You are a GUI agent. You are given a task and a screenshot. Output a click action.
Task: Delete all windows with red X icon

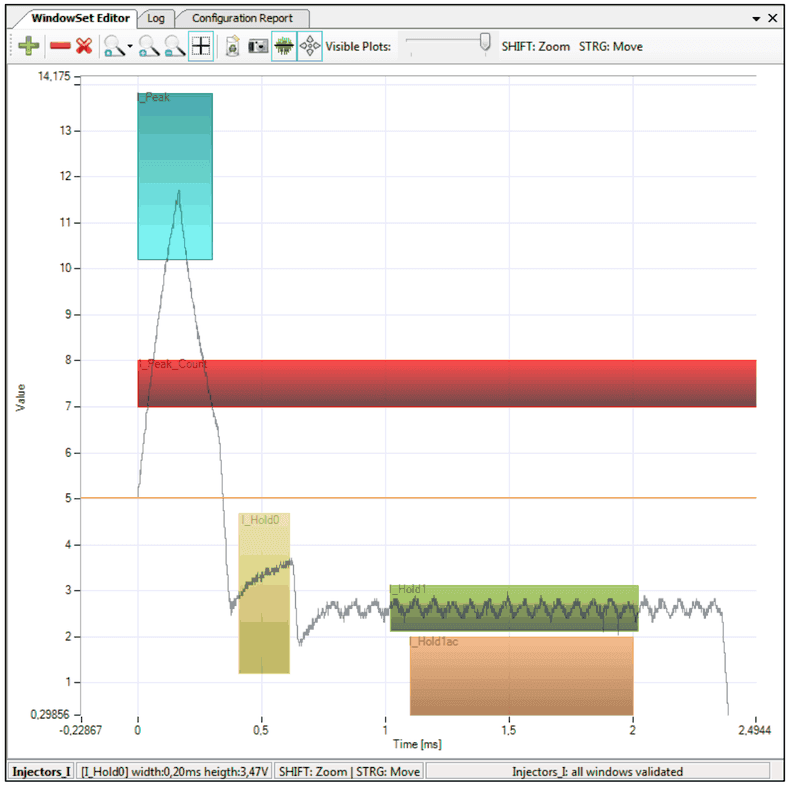pyautogui.click(x=84, y=46)
